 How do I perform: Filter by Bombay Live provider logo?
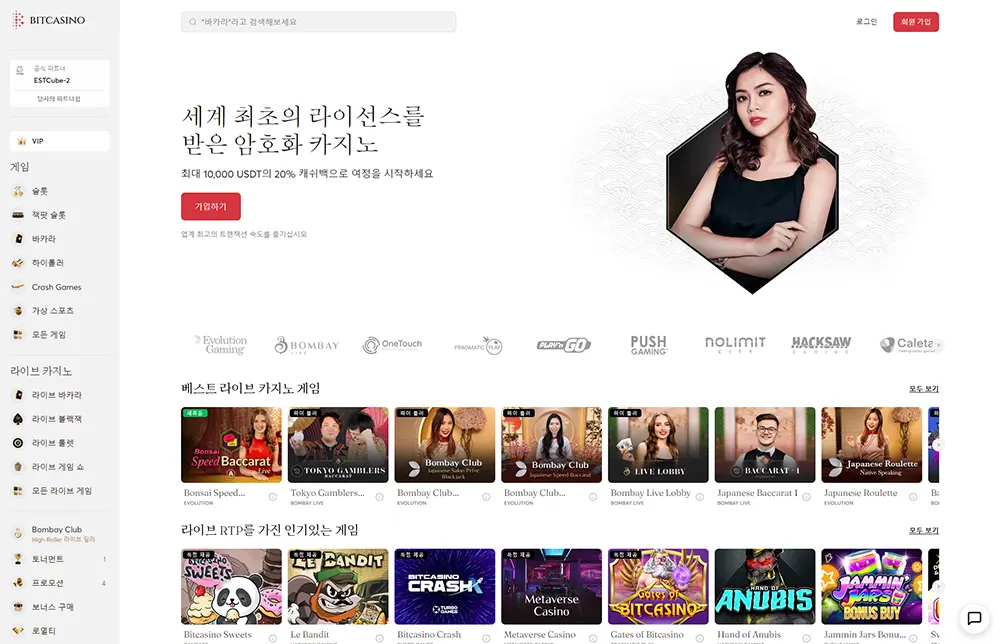pyautogui.click(x=307, y=345)
